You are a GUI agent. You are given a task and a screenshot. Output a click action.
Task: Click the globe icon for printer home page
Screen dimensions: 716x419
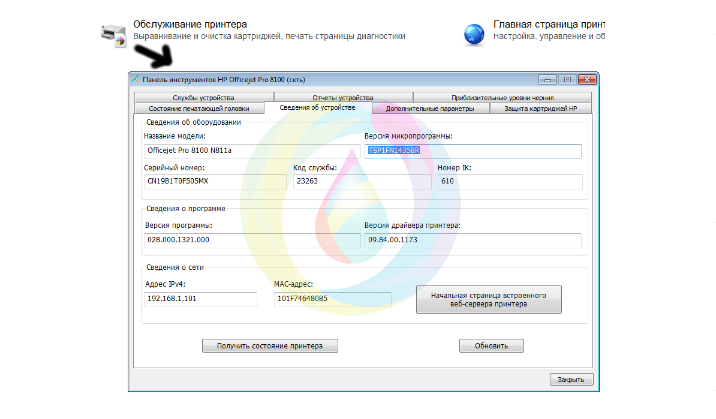474,35
